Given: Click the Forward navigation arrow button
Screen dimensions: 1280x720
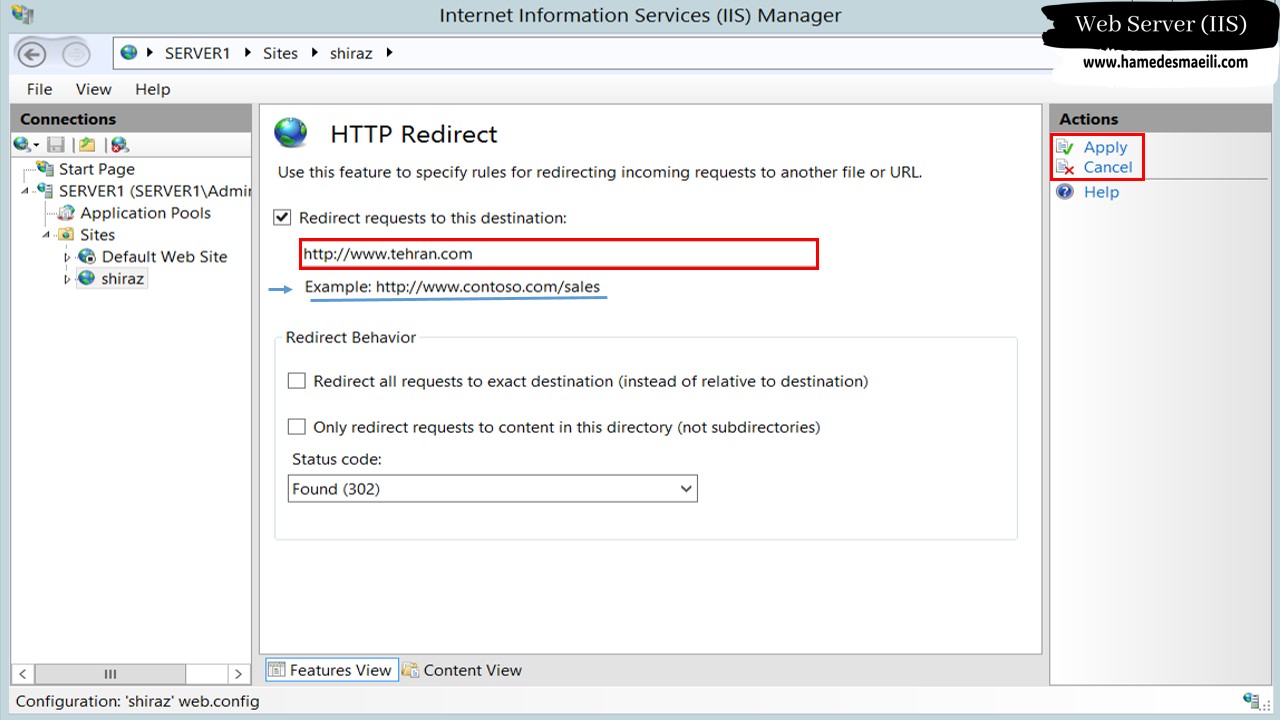Looking at the screenshot, I should [76, 54].
